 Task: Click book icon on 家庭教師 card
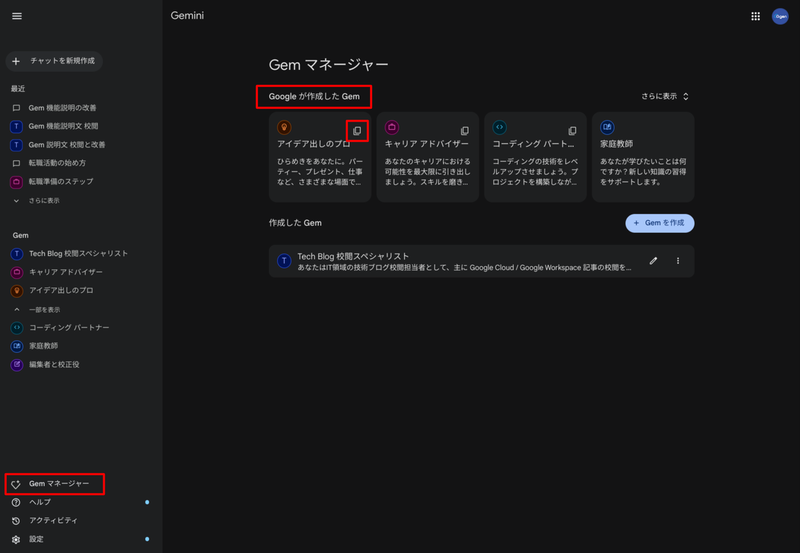click(x=607, y=127)
